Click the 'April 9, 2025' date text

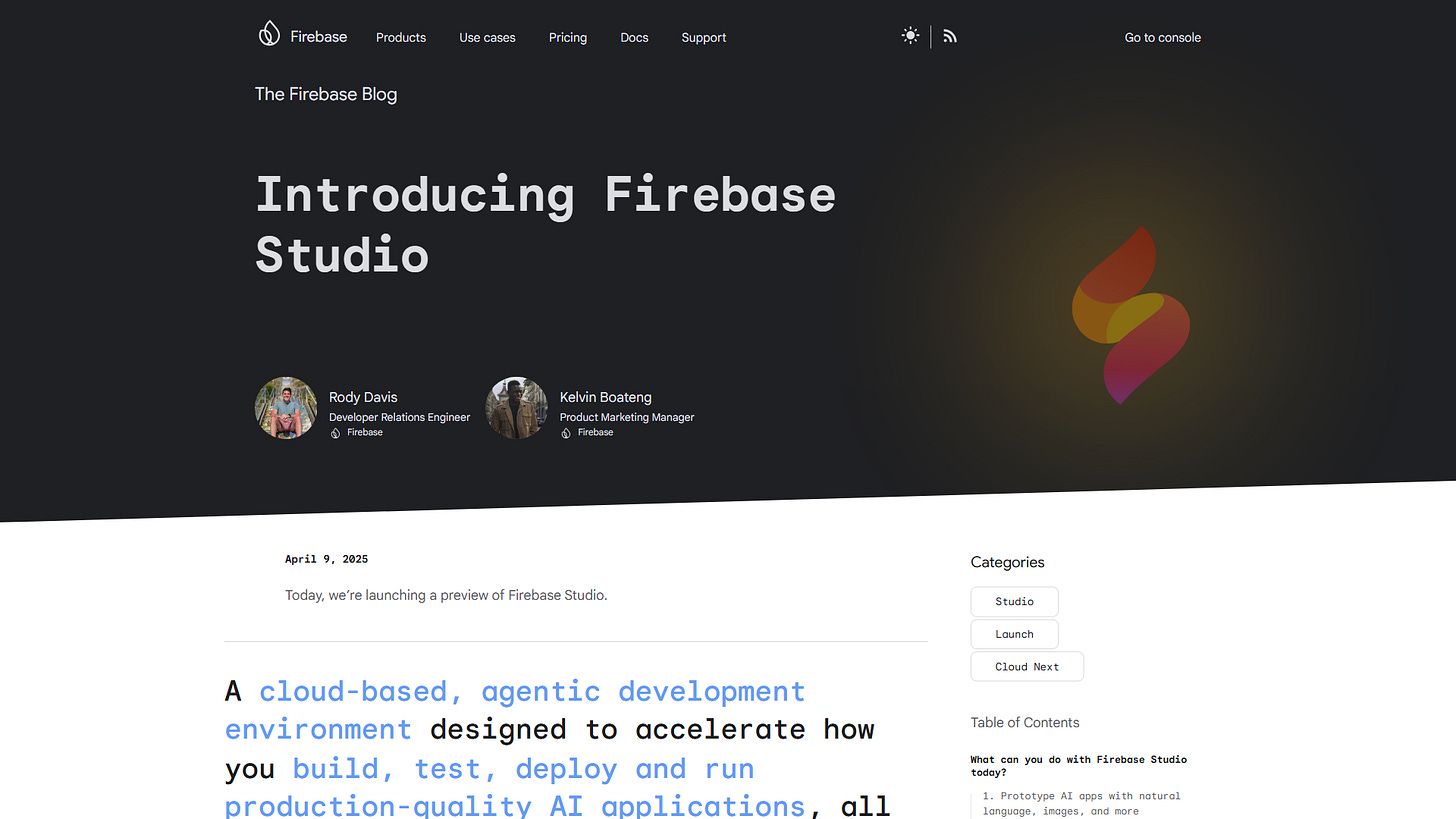pyautogui.click(x=327, y=559)
